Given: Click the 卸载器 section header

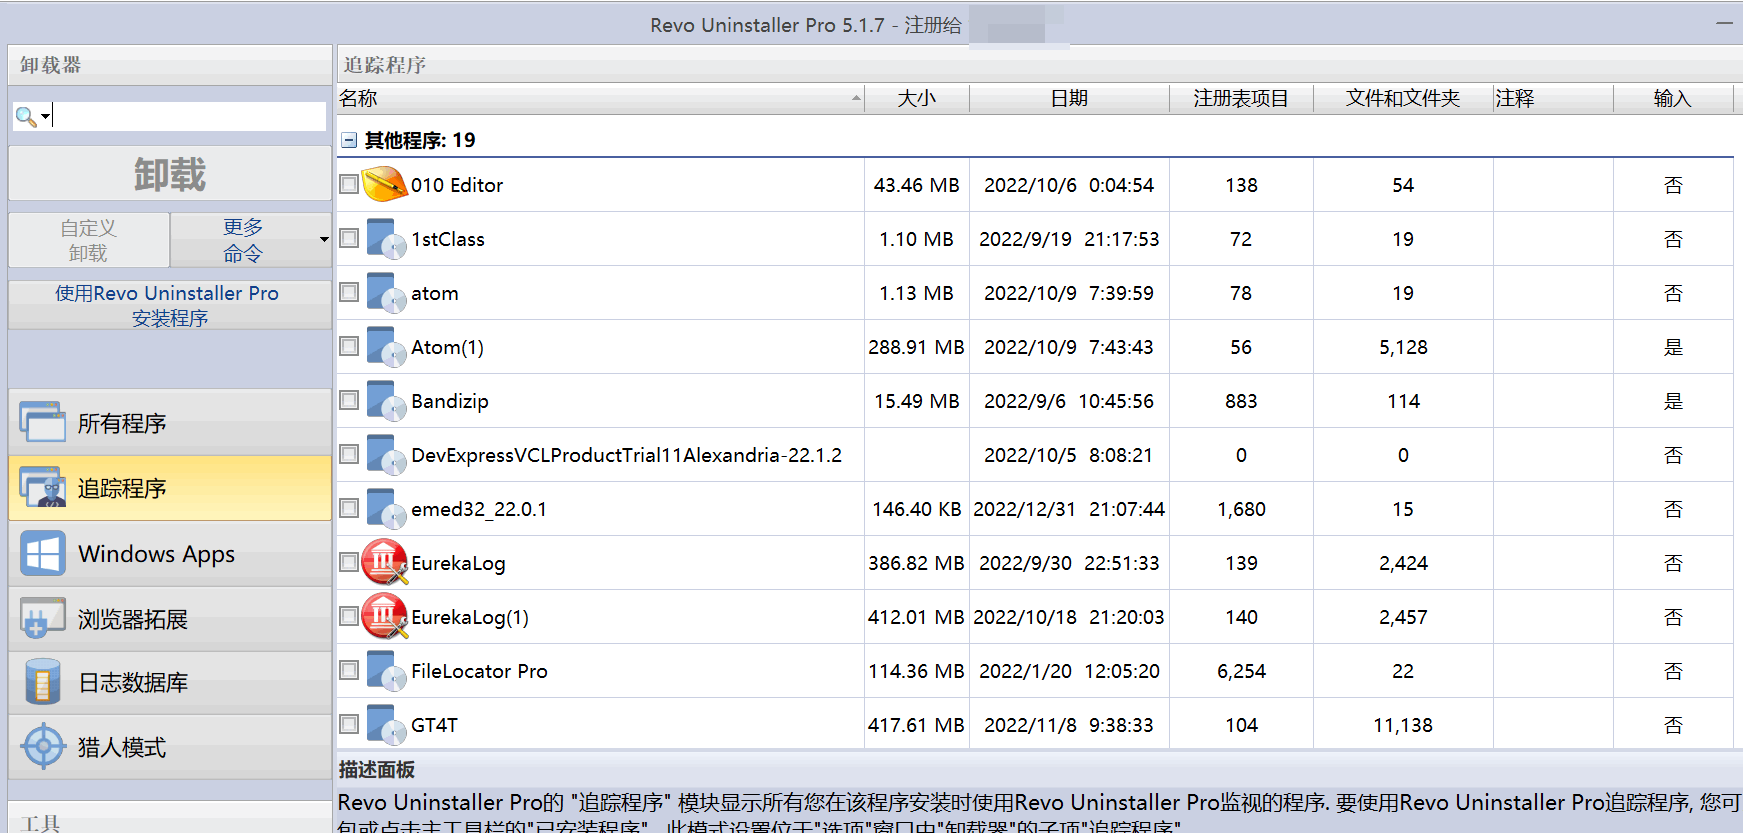Looking at the screenshot, I should [x=170, y=65].
